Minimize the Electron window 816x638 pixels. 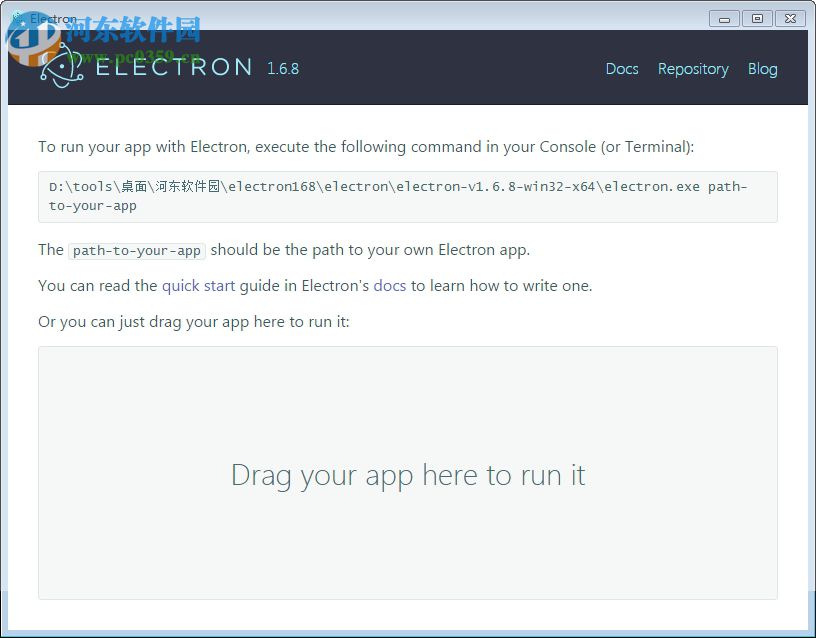coord(723,18)
